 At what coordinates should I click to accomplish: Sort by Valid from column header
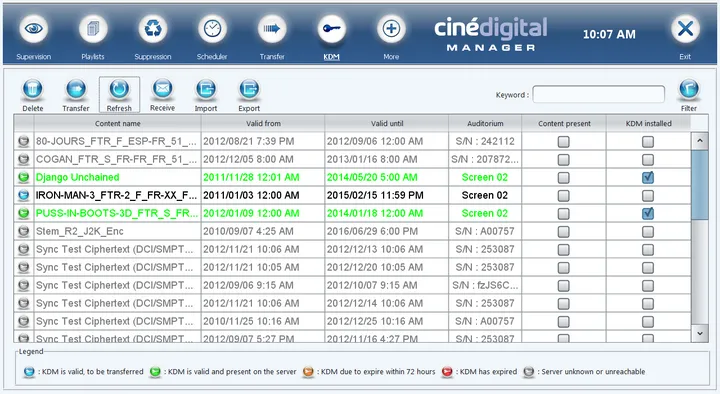coord(263,123)
